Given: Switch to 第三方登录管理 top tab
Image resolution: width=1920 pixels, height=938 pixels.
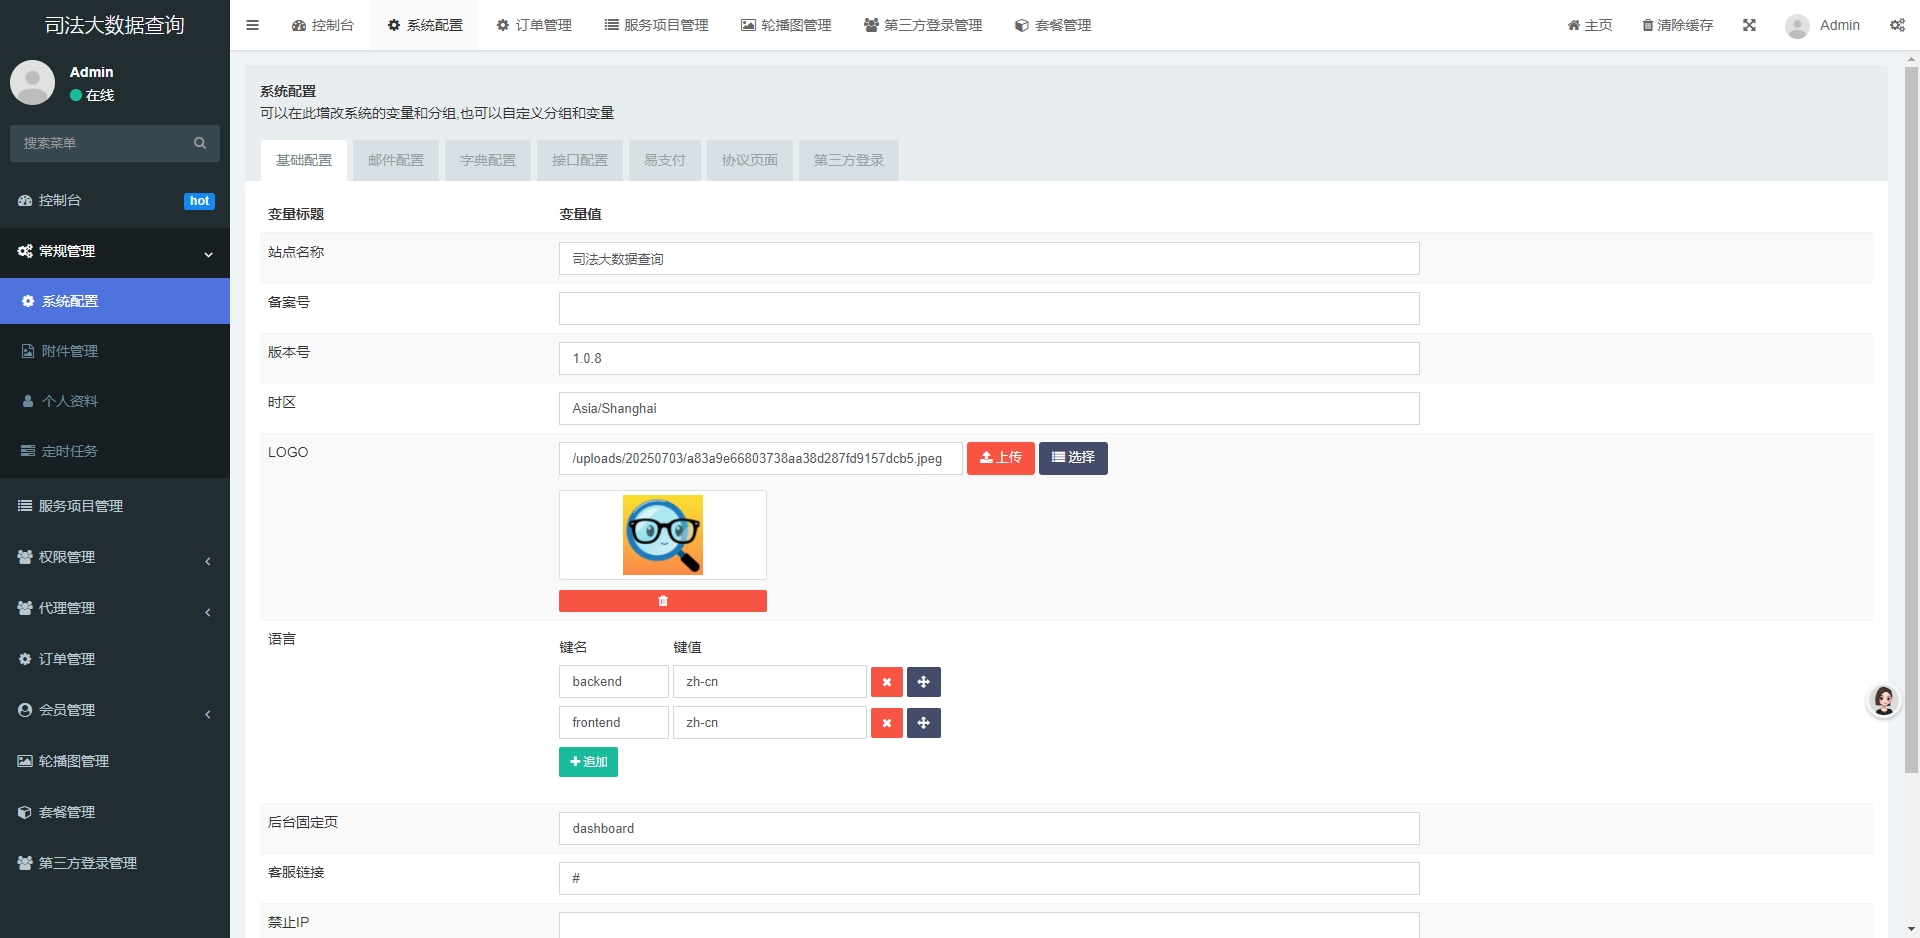Looking at the screenshot, I should [x=923, y=25].
